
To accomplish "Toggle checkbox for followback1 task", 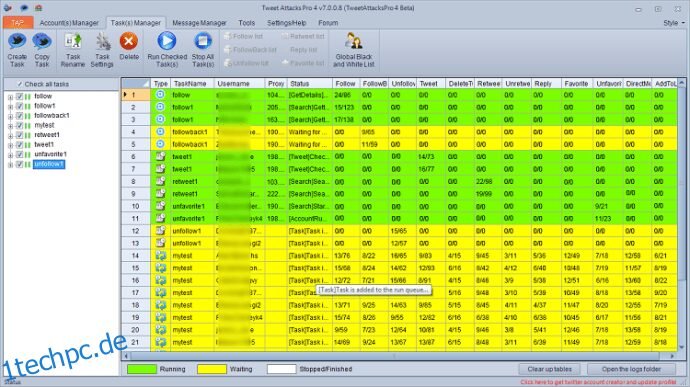I will coord(19,115).
